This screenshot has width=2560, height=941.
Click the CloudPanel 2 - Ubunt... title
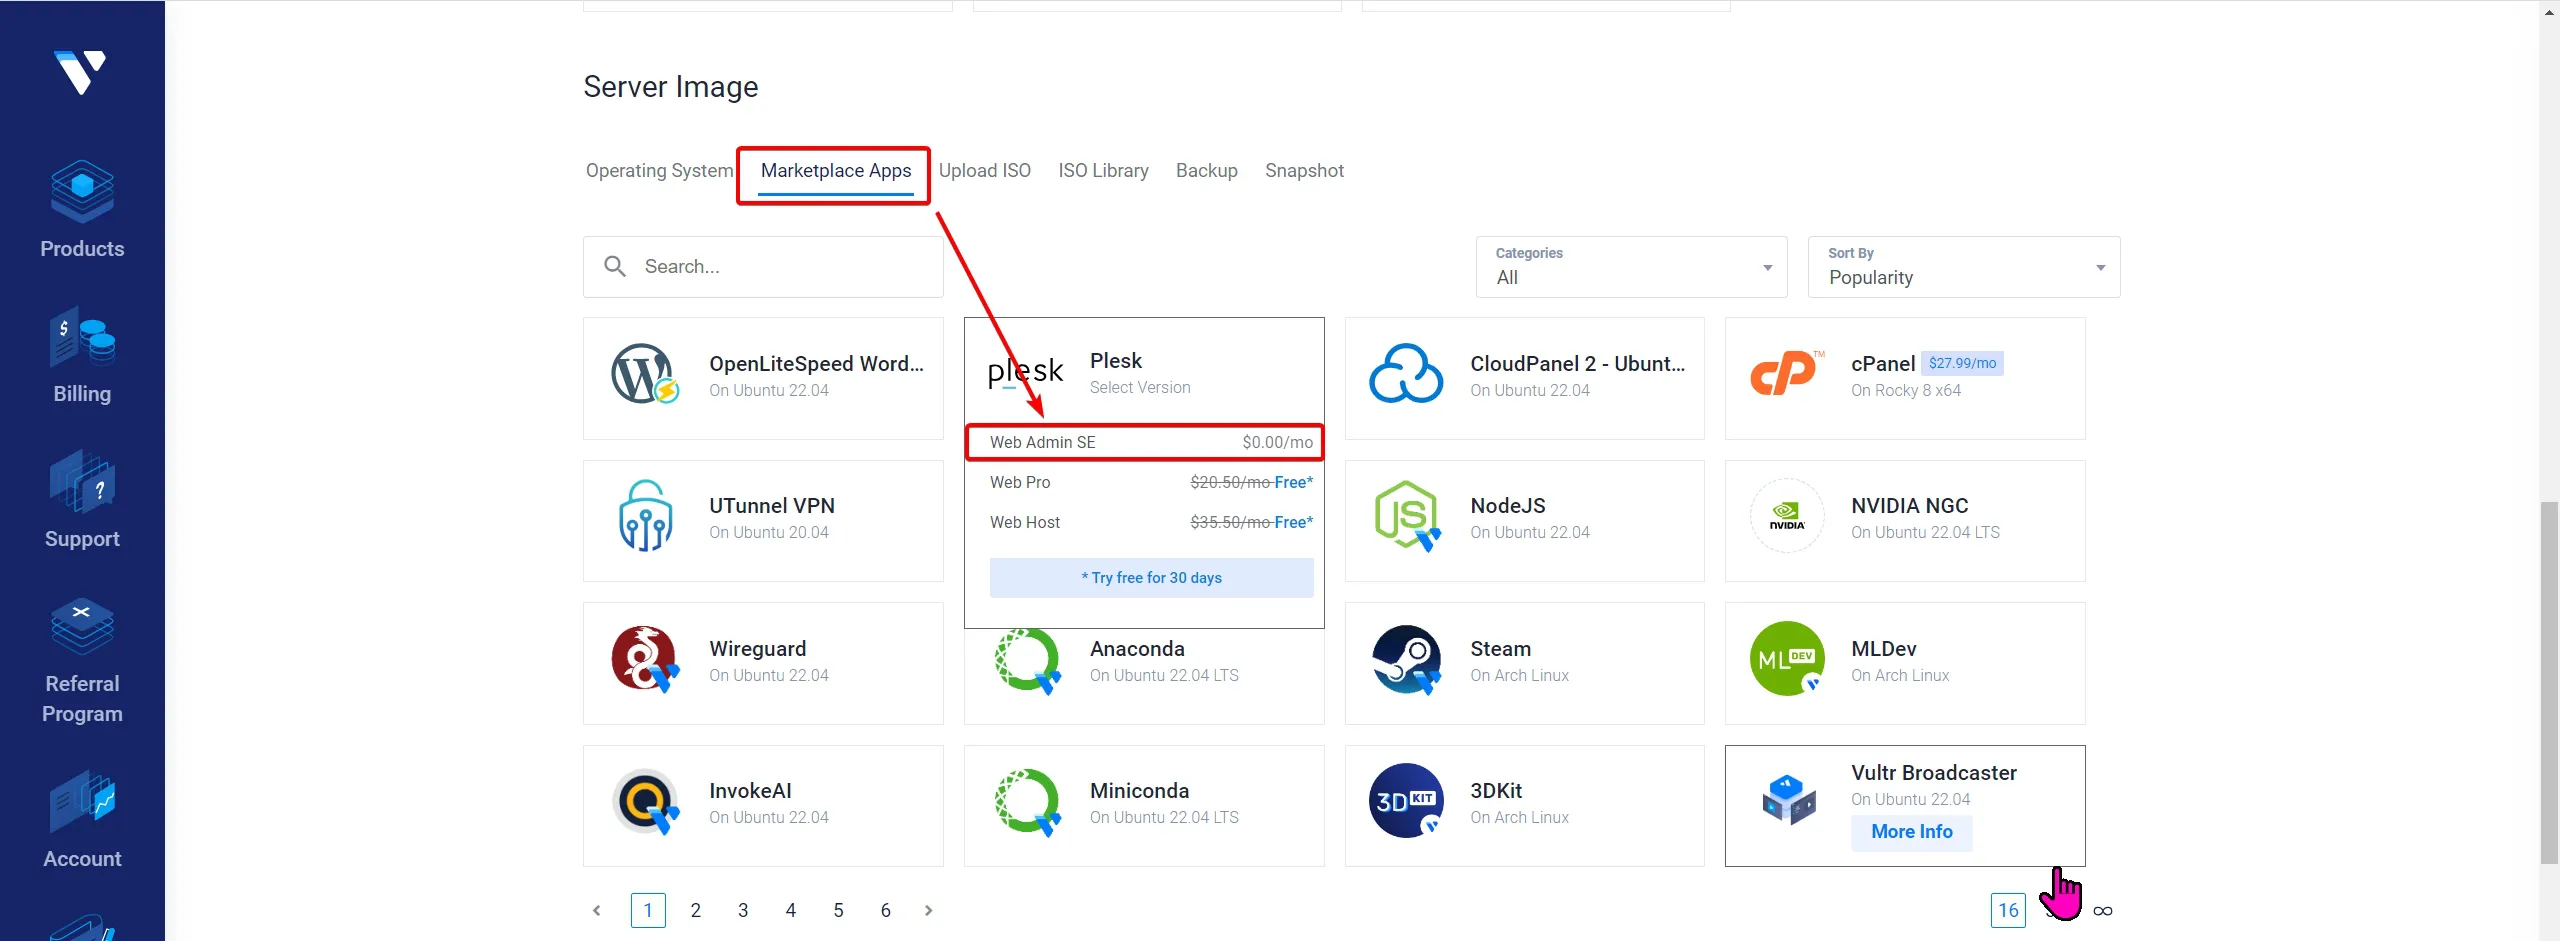pyautogui.click(x=1577, y=364)
